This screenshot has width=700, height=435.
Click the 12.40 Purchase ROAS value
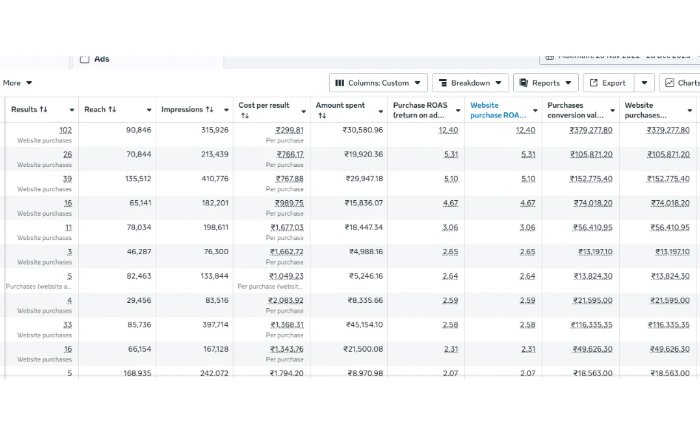pyautogui.click(x=448, y=130)
